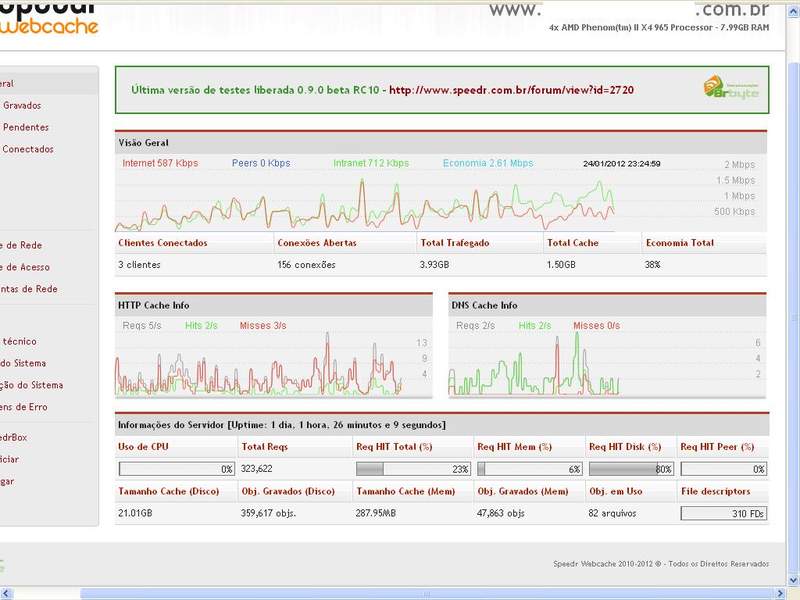Screen dimensions: 800x600
Task: Click the Brbyte logo icon in banner
Action: (x=731, y=87)
